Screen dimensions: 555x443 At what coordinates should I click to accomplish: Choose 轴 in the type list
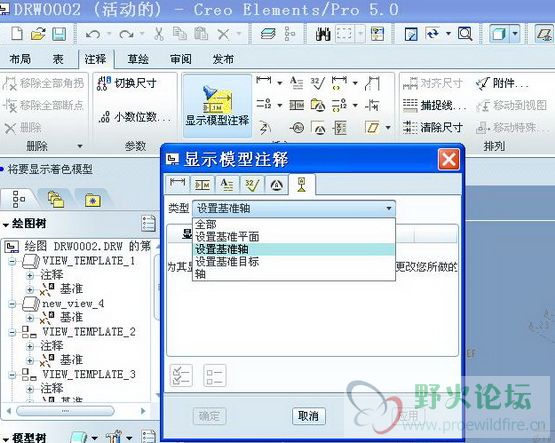click(x=294, y=274)
